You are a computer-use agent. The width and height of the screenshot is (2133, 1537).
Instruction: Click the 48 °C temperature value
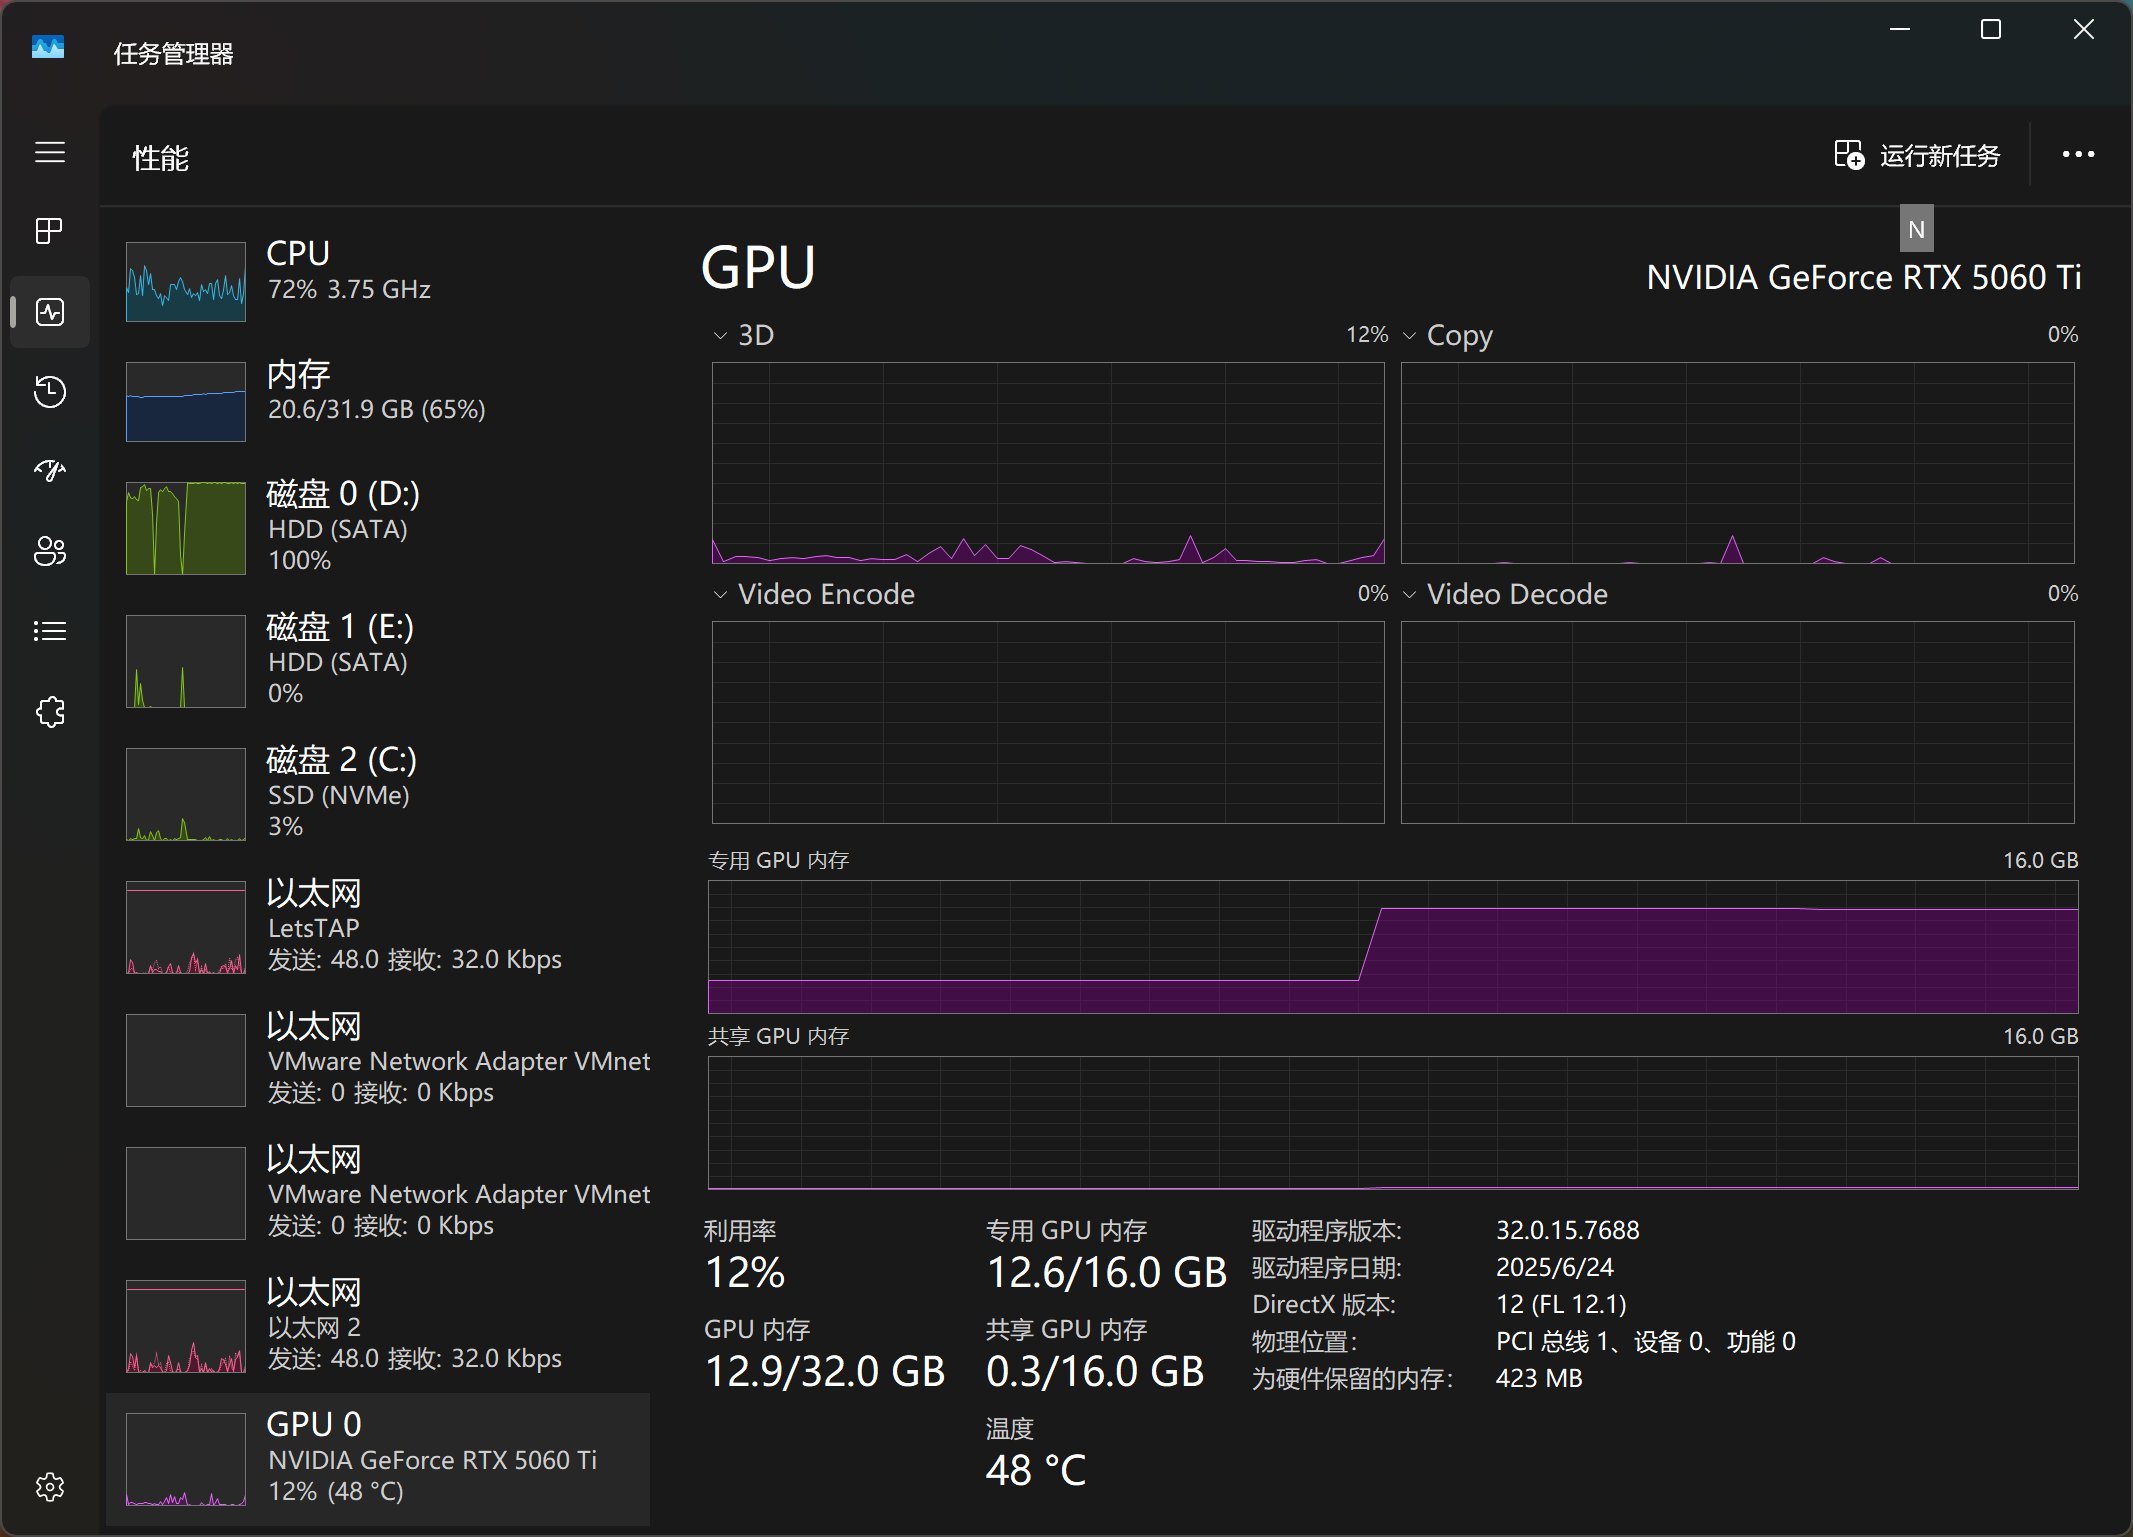pos(1036,1470)
